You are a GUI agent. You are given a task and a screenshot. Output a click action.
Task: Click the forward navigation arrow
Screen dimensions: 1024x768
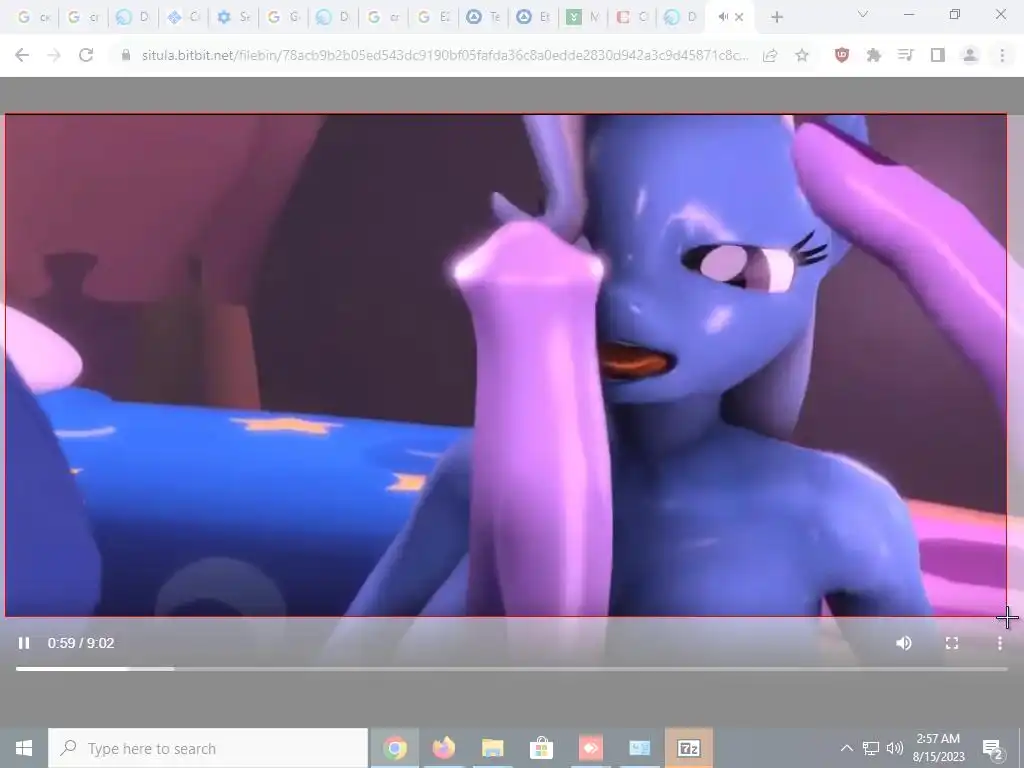pyautogui.click(x=54, y=56)
